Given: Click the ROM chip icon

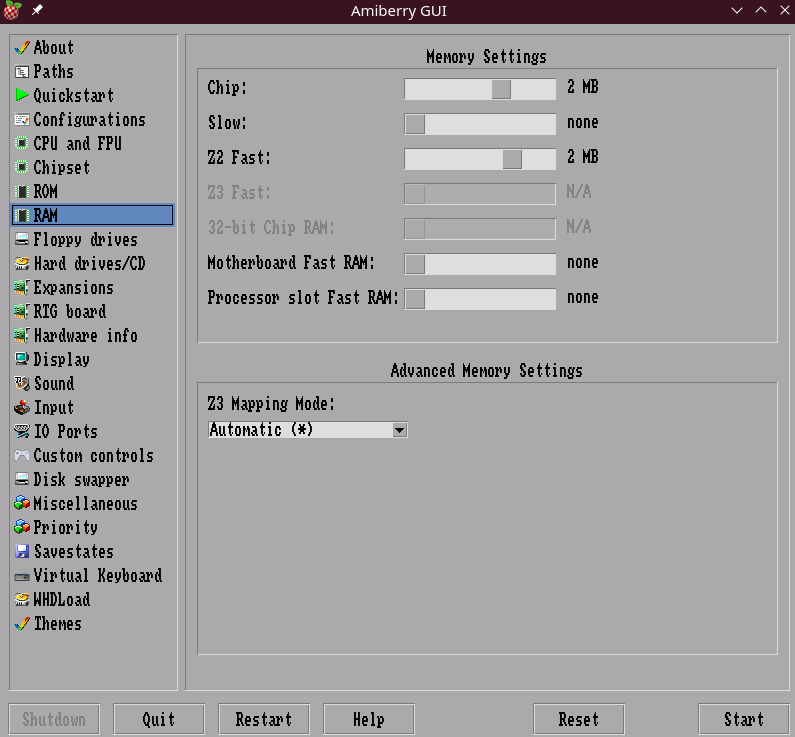Looking at the screenshot, I should (x=22, y=192).
